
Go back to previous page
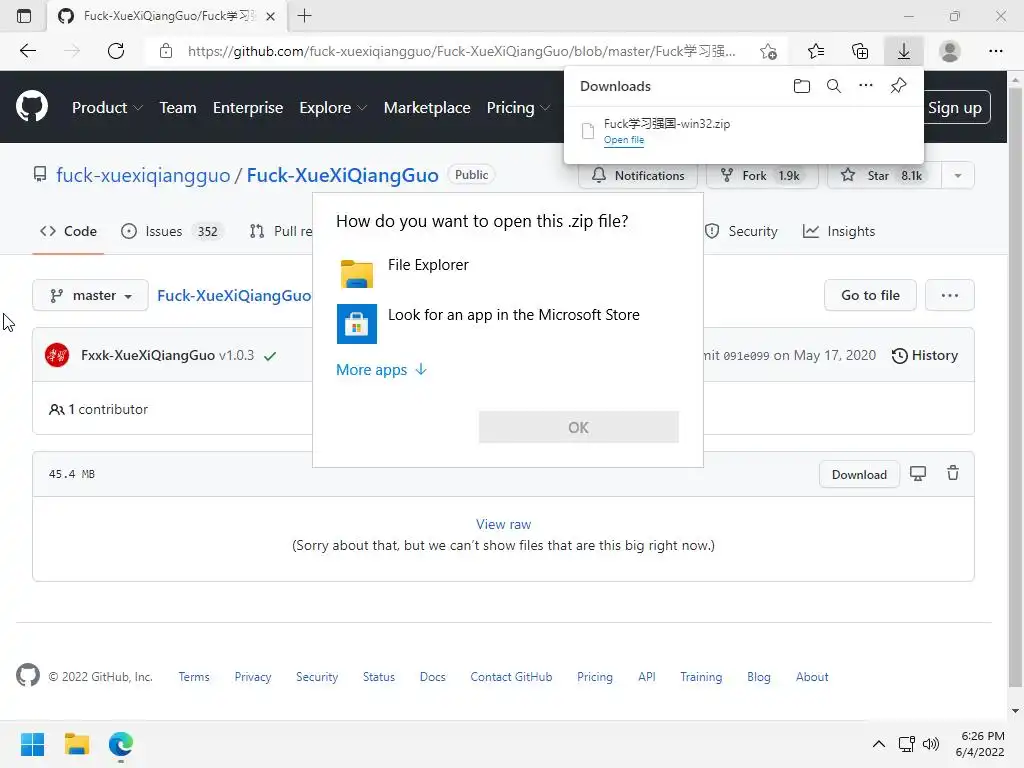point(27,51)
